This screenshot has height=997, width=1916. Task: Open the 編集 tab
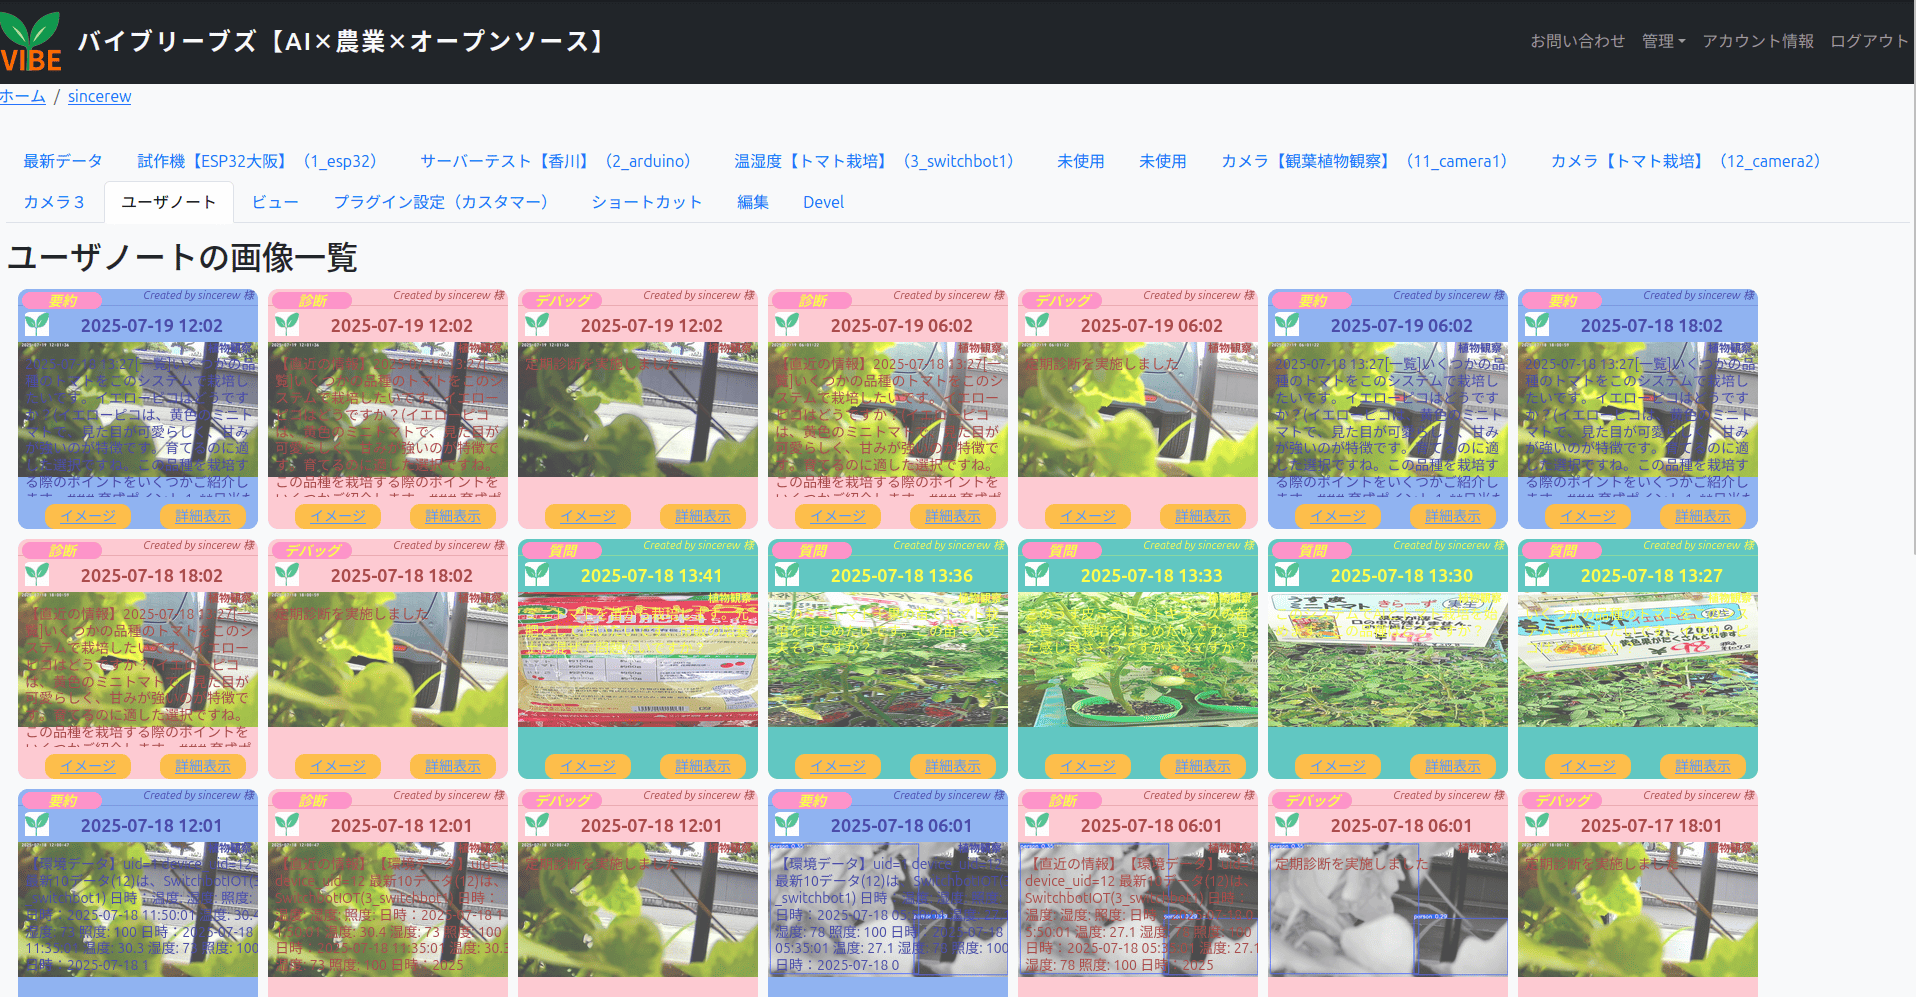tap(753, 202)
